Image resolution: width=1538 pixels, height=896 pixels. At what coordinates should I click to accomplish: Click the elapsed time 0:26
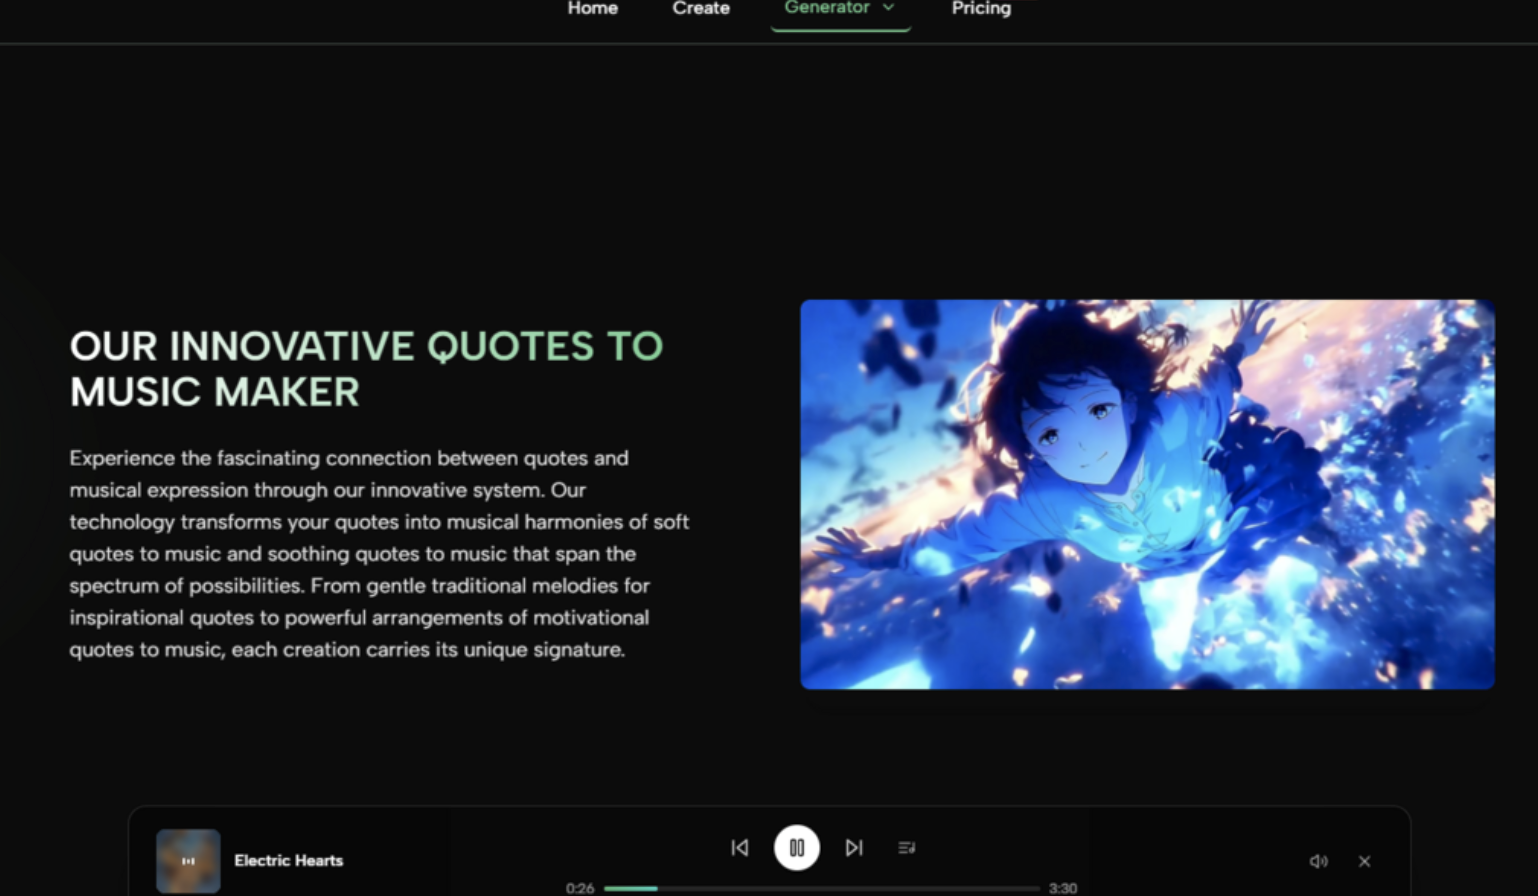[x=580, y=888]
